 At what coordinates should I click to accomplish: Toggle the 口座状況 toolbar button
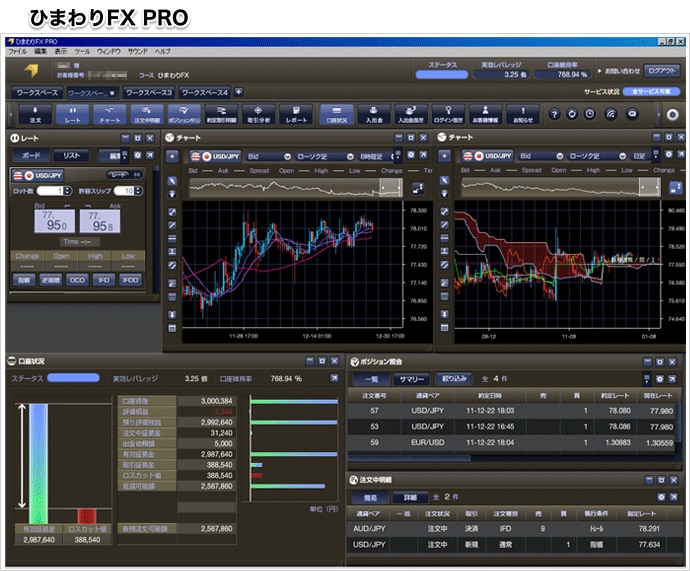(337, 114)
